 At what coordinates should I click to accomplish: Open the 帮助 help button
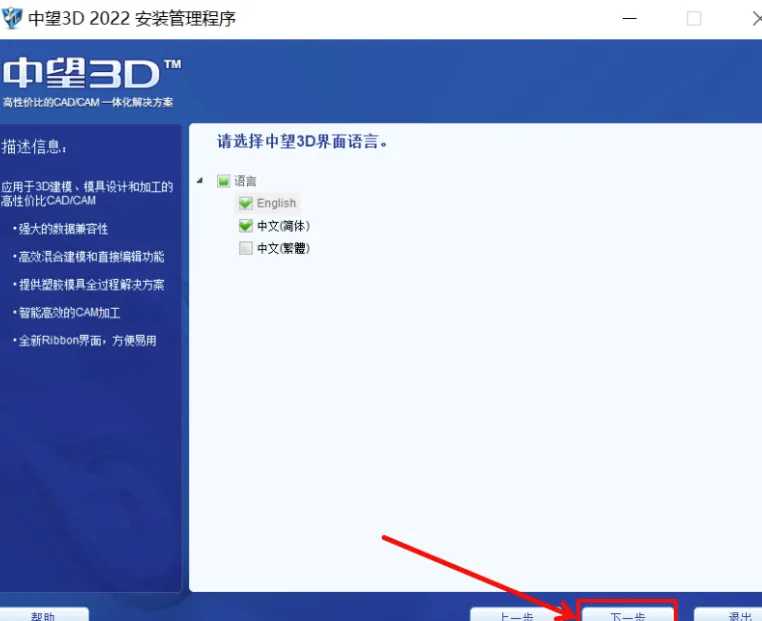click(44, 614)
